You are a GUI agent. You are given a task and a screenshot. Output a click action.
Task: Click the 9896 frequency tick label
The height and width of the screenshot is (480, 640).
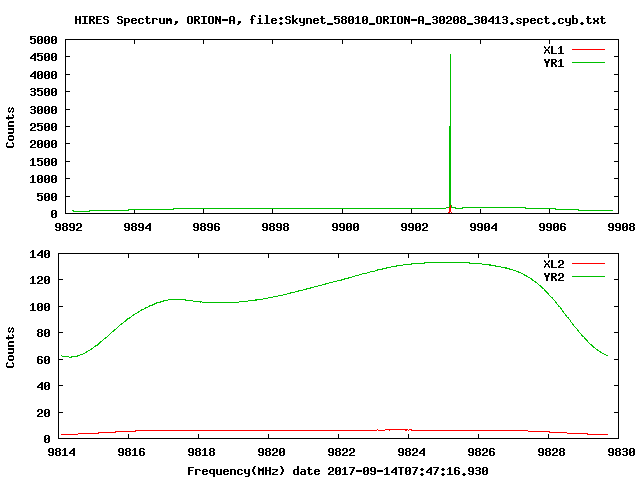click(x=206, y=227)
